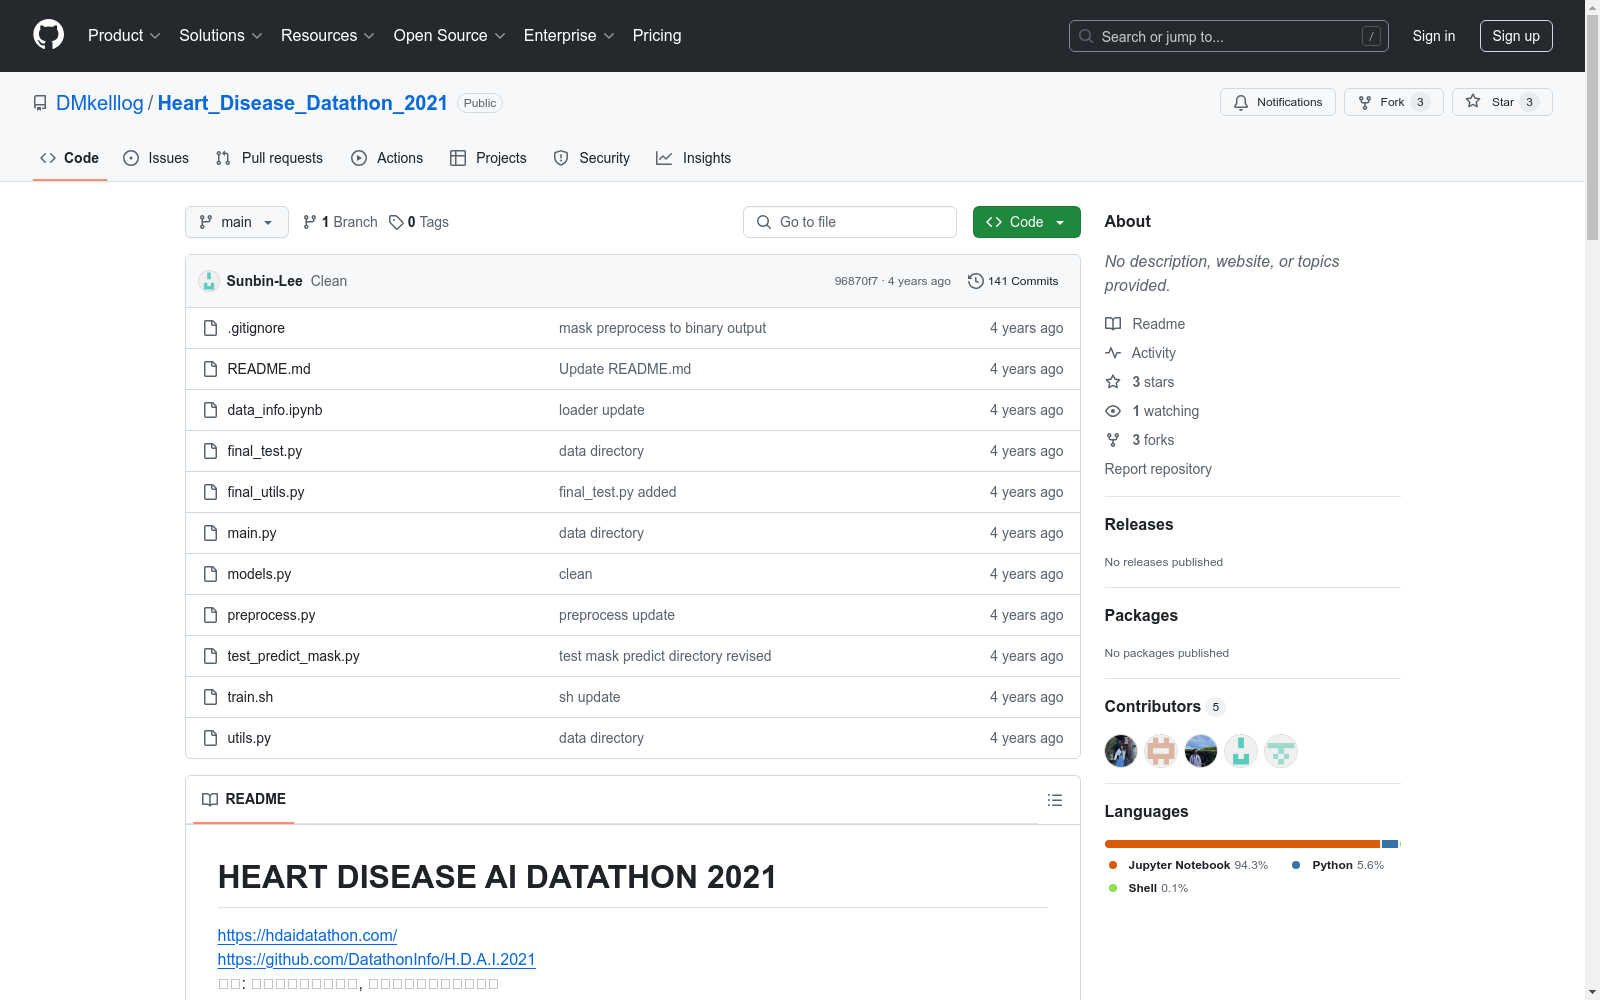Select the Jupyter Notebook language bar segment

click(1242, 844)
